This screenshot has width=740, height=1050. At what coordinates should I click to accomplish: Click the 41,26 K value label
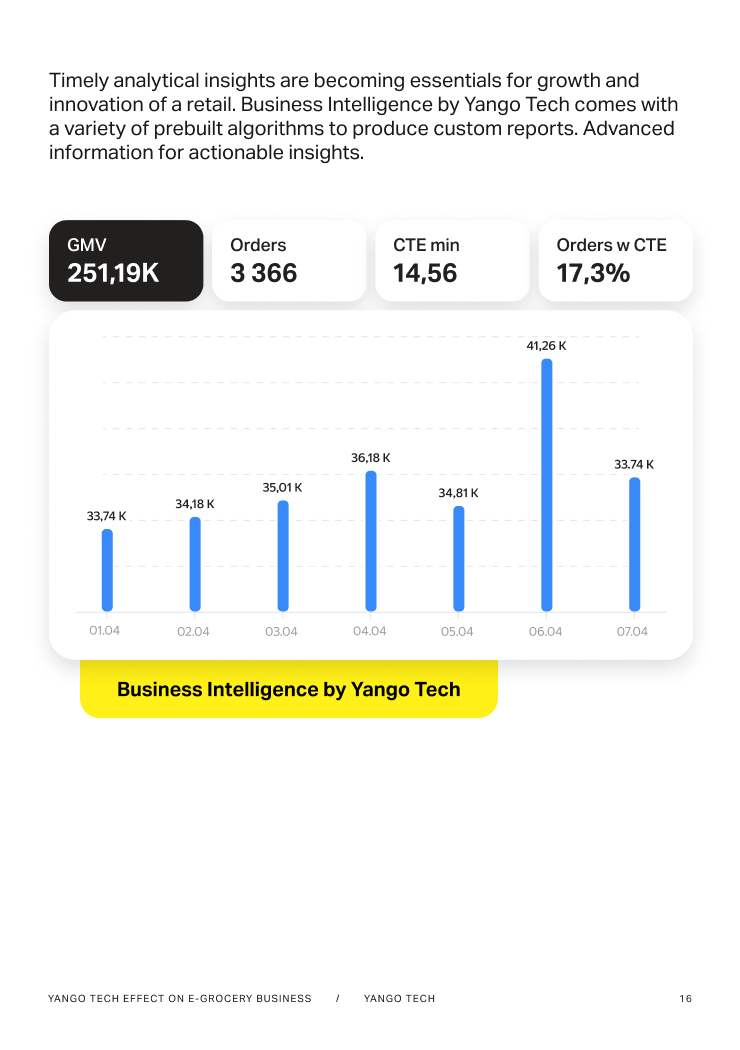(547, 346)
